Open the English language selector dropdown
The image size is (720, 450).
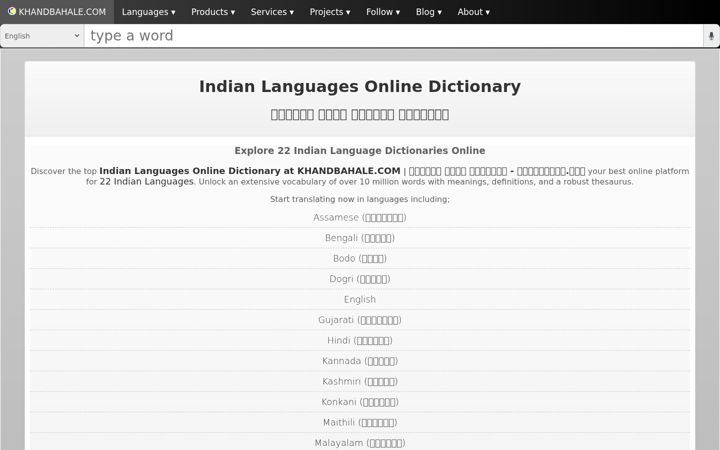(x=42, y=36)
